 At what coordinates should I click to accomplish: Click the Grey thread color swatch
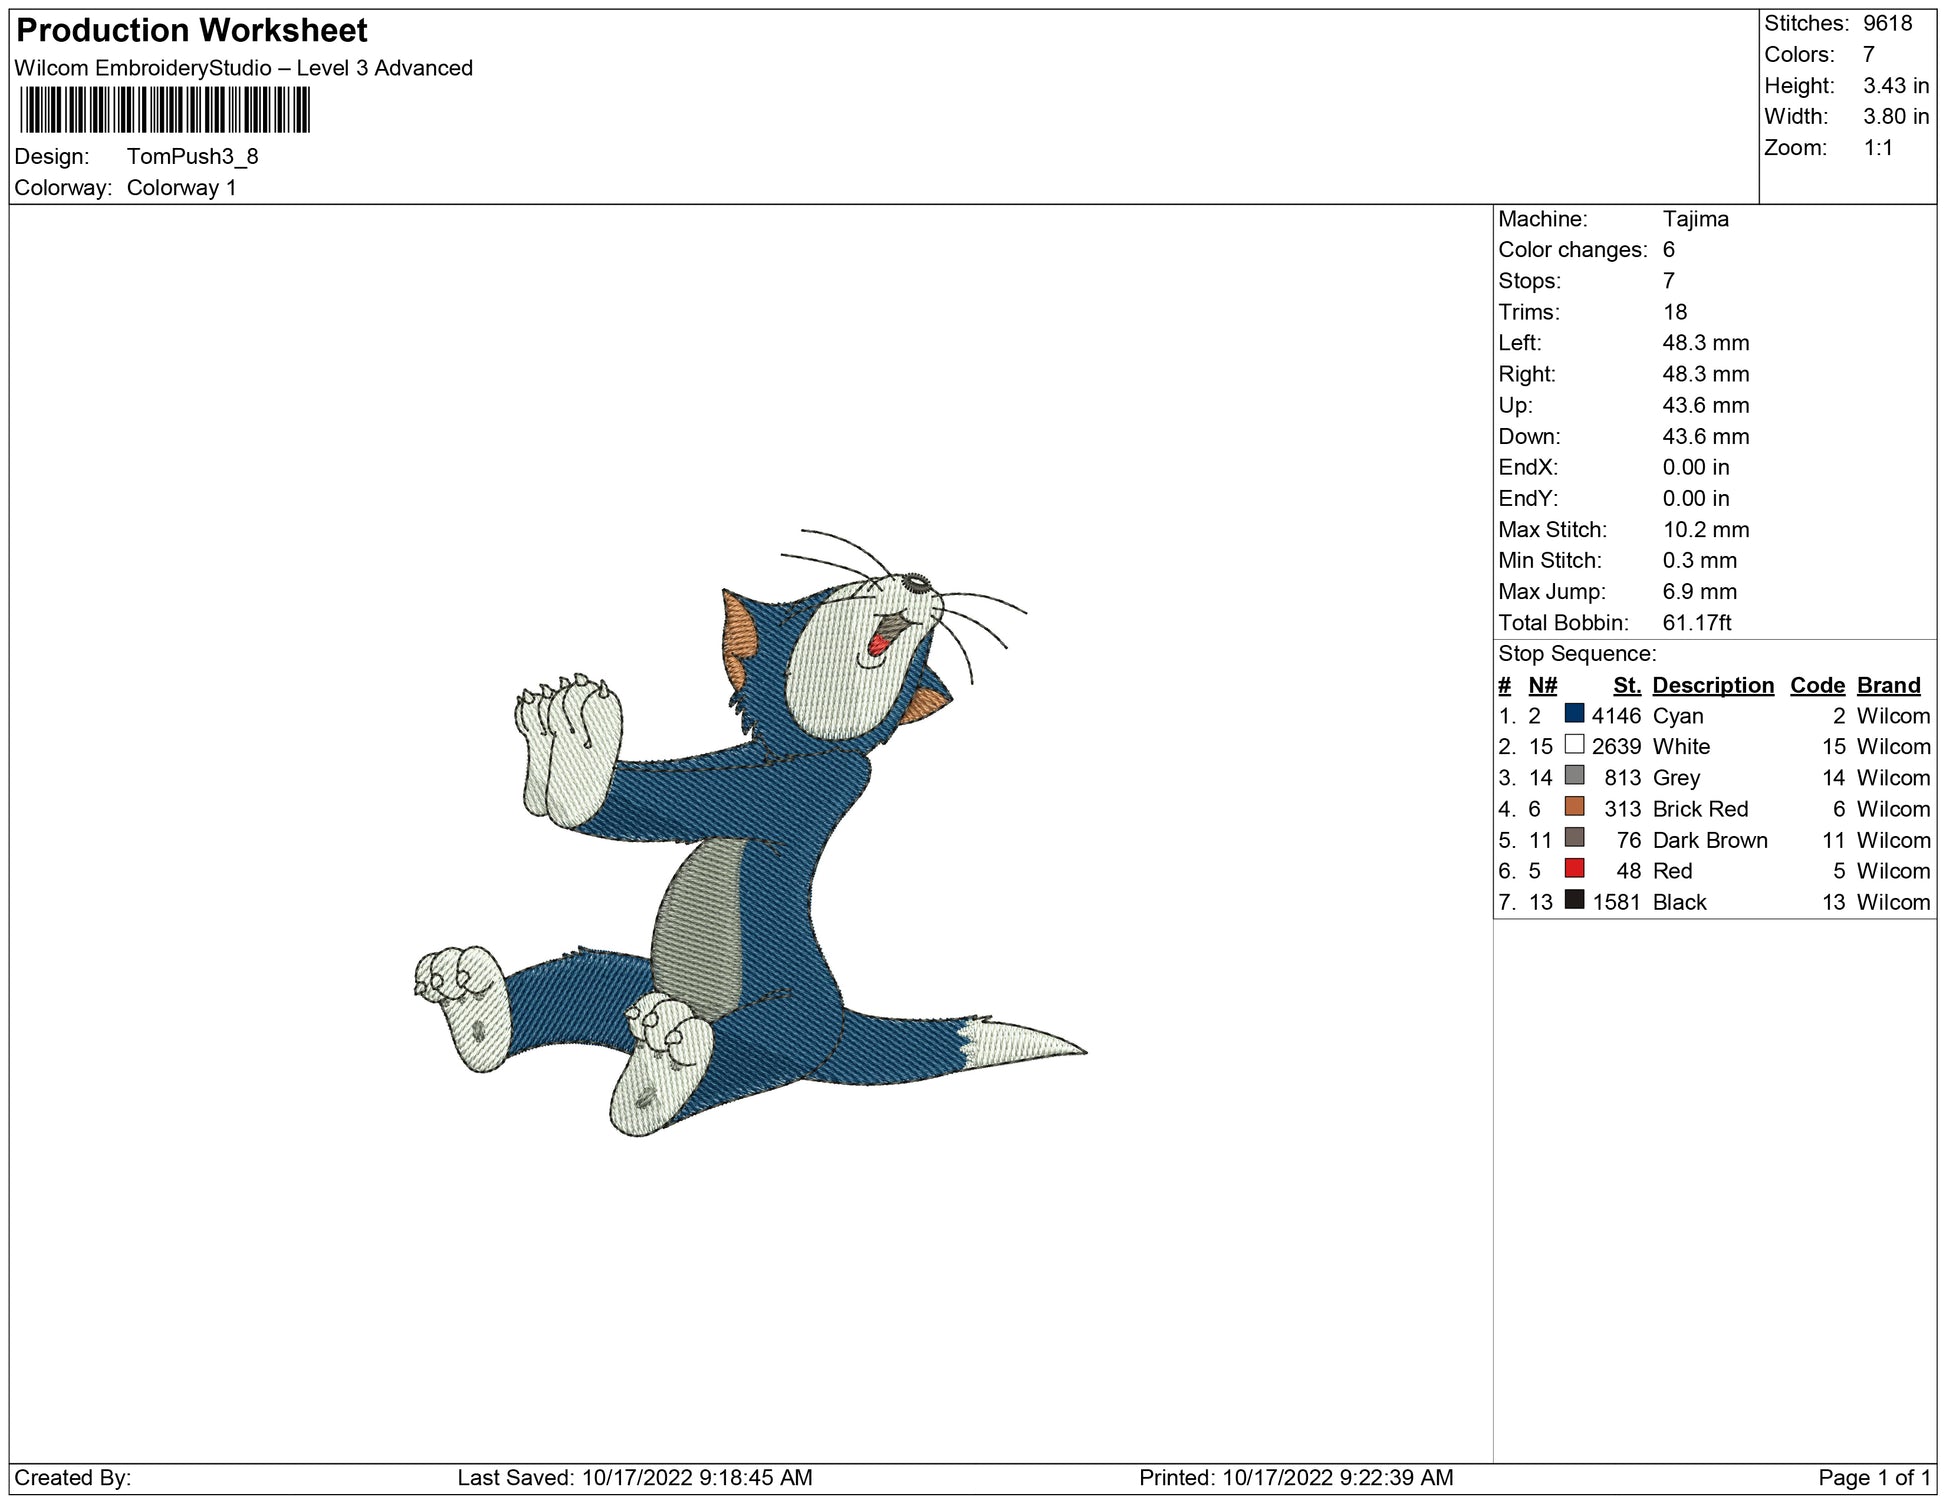[1574, 776]
